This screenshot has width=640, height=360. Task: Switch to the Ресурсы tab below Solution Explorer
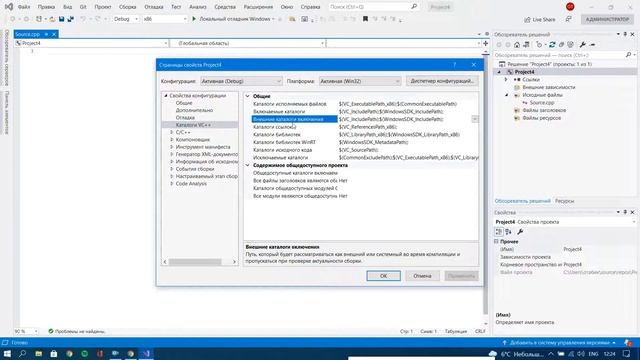click(x=564, y=201)
